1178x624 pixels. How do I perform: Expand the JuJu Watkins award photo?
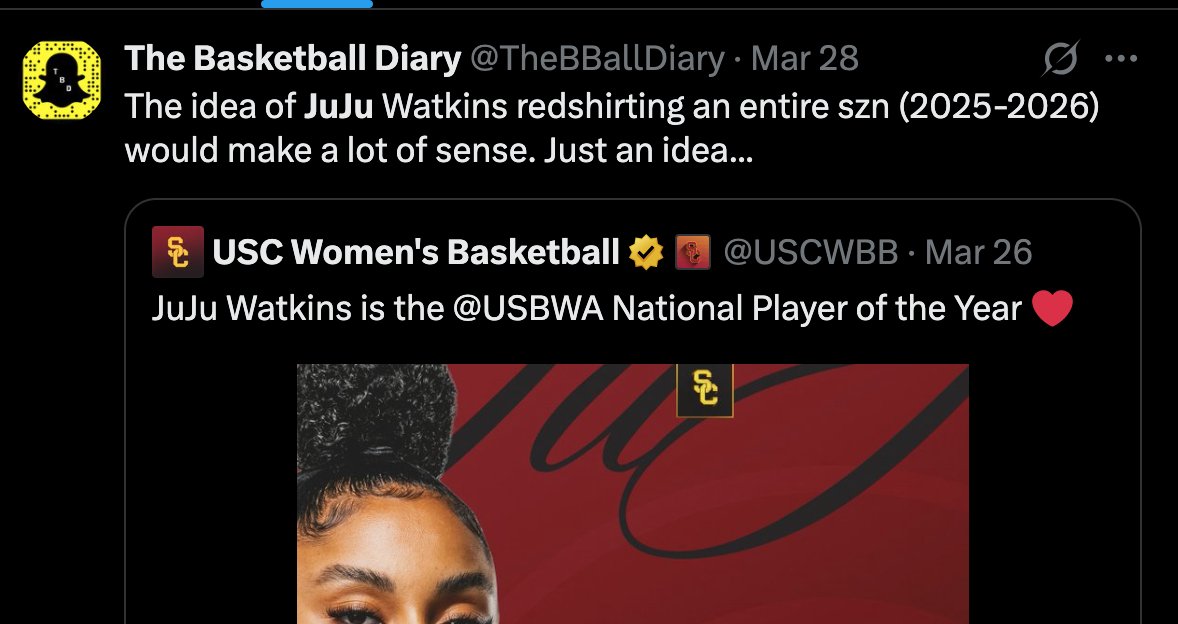[x=633, y=494]
